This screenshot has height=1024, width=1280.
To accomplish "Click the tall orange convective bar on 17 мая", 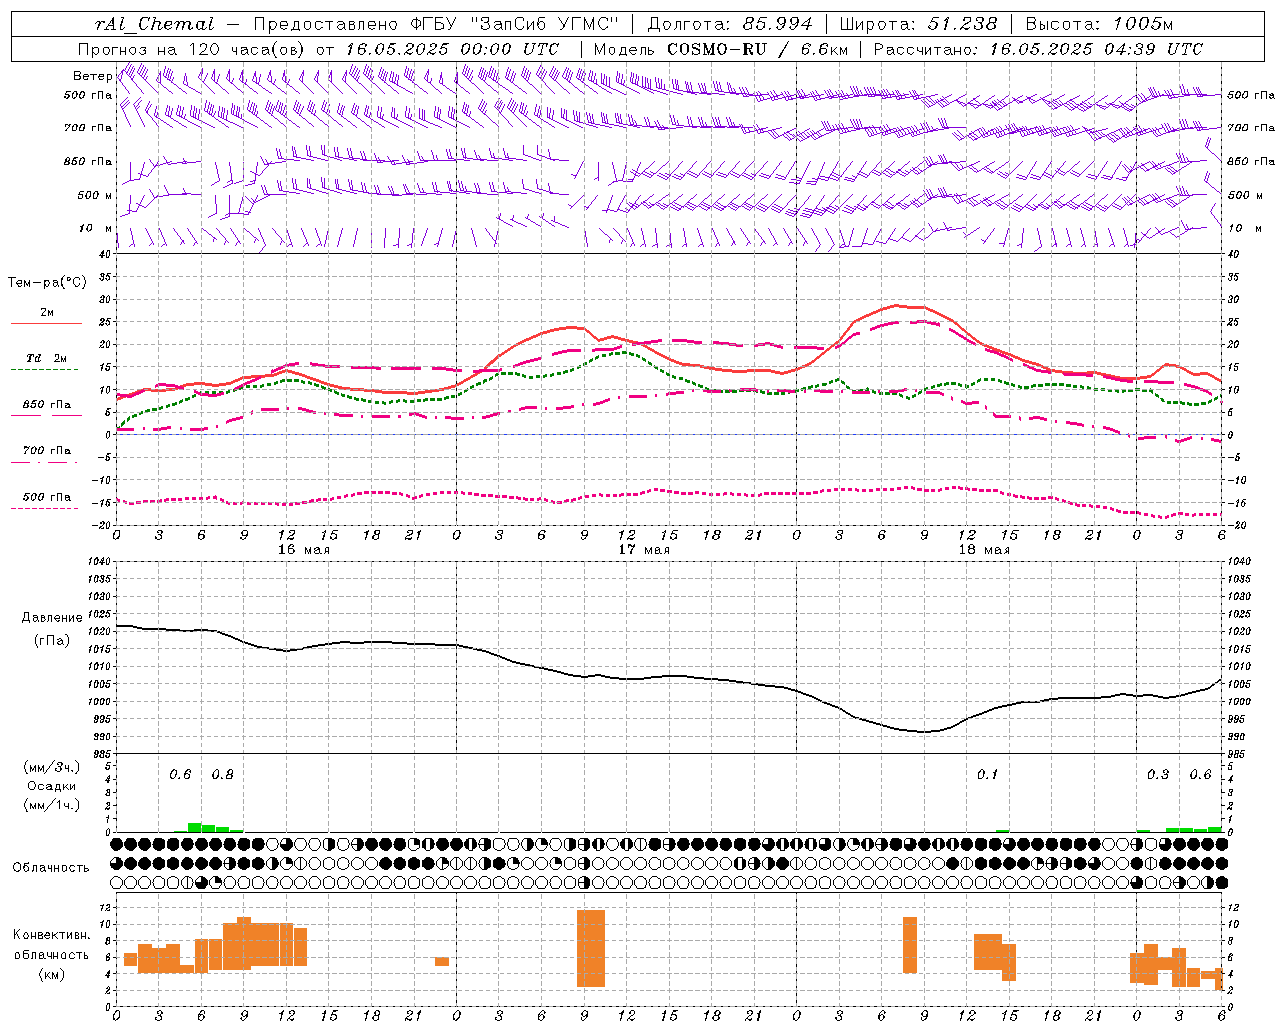I will pos(591,948).
